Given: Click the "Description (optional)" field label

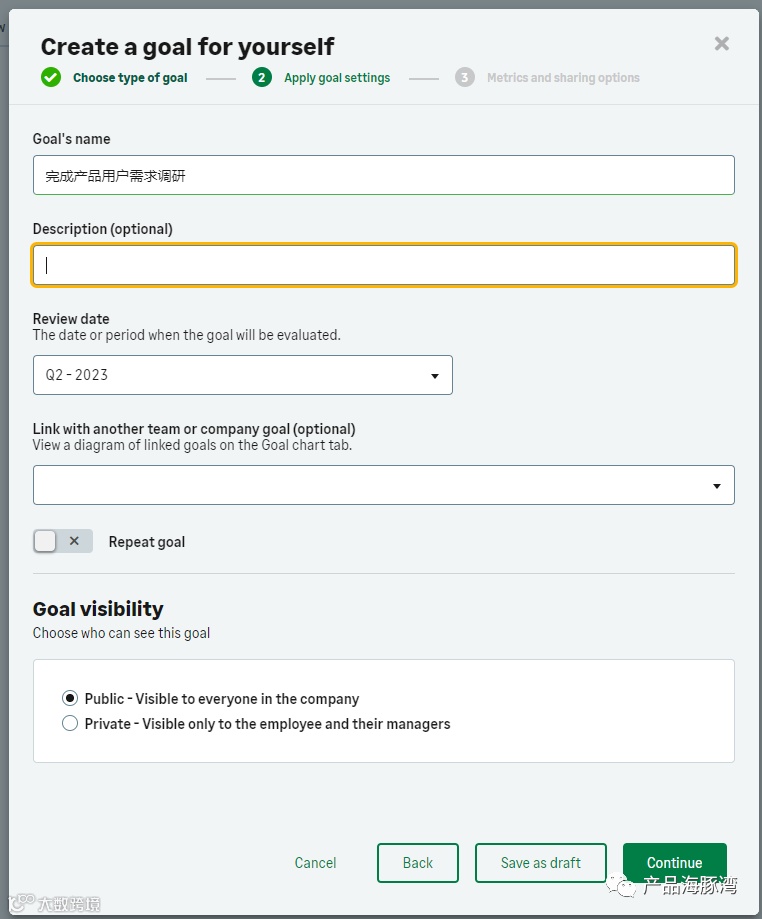Looking at the screenshot, I should (x=103, y=229).
